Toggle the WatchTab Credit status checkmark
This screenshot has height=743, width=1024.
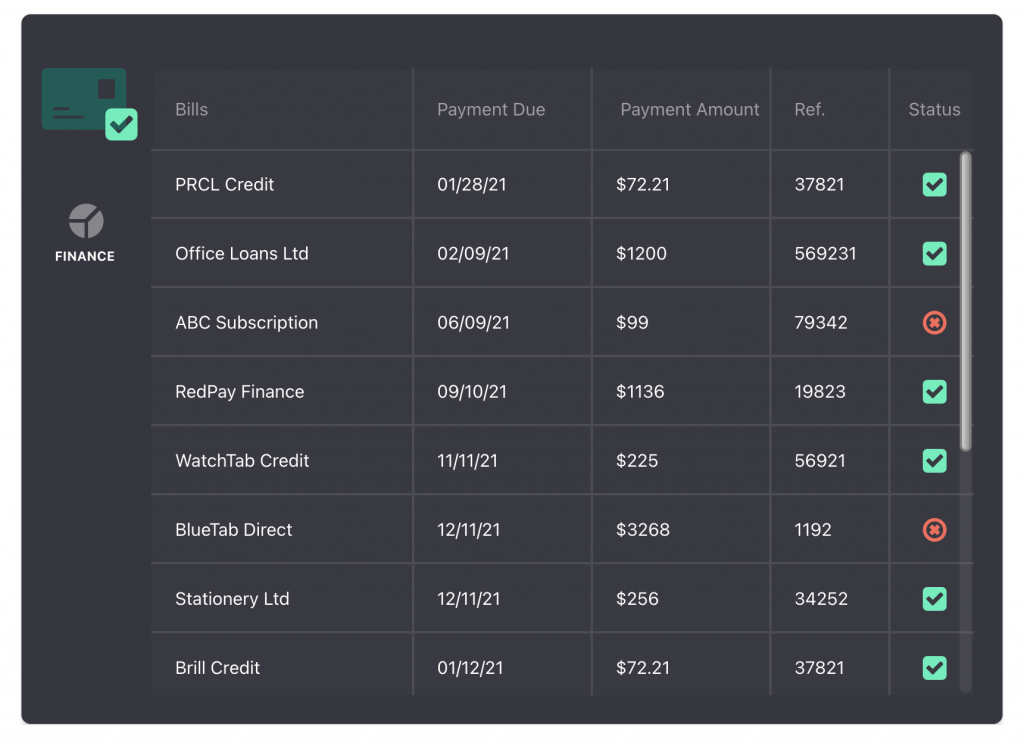click(934, 461)
